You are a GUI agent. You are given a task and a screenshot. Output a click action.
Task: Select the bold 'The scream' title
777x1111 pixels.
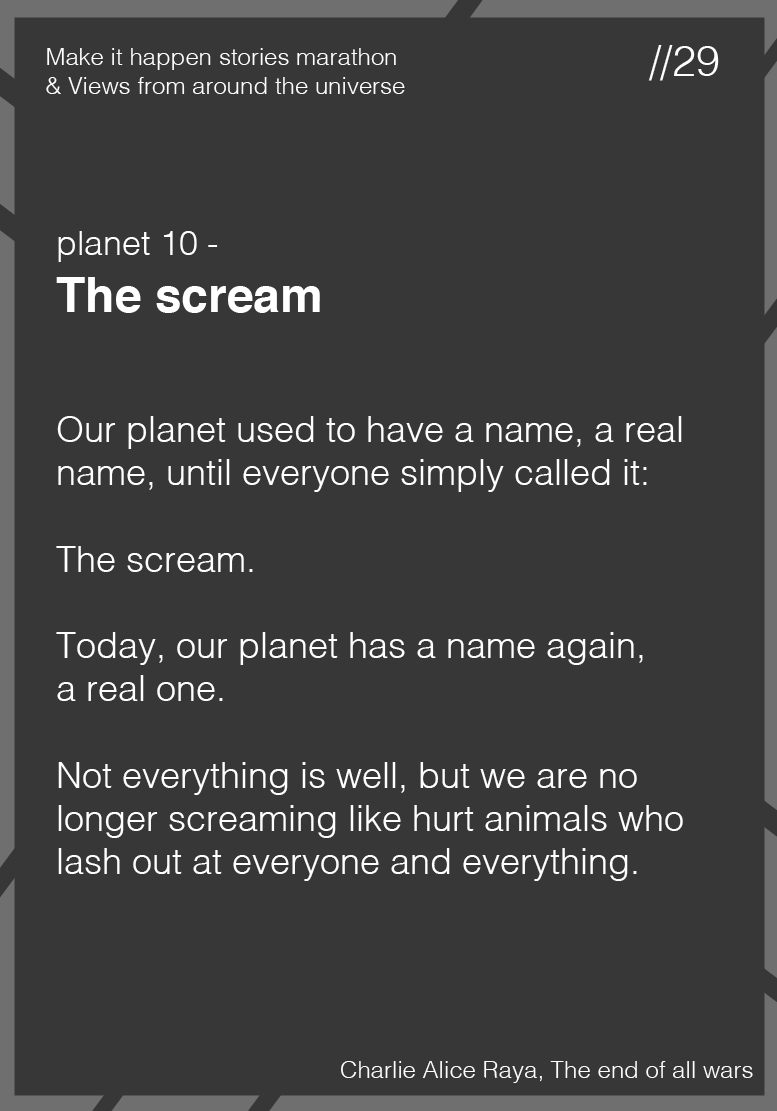click(x=188, y=295)
